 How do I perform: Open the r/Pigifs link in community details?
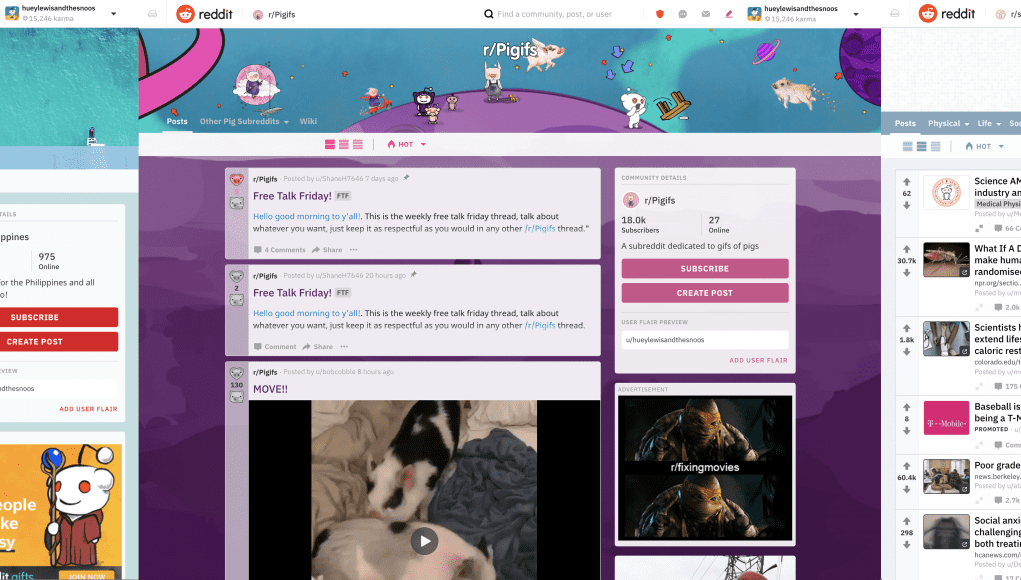point(660,200)
